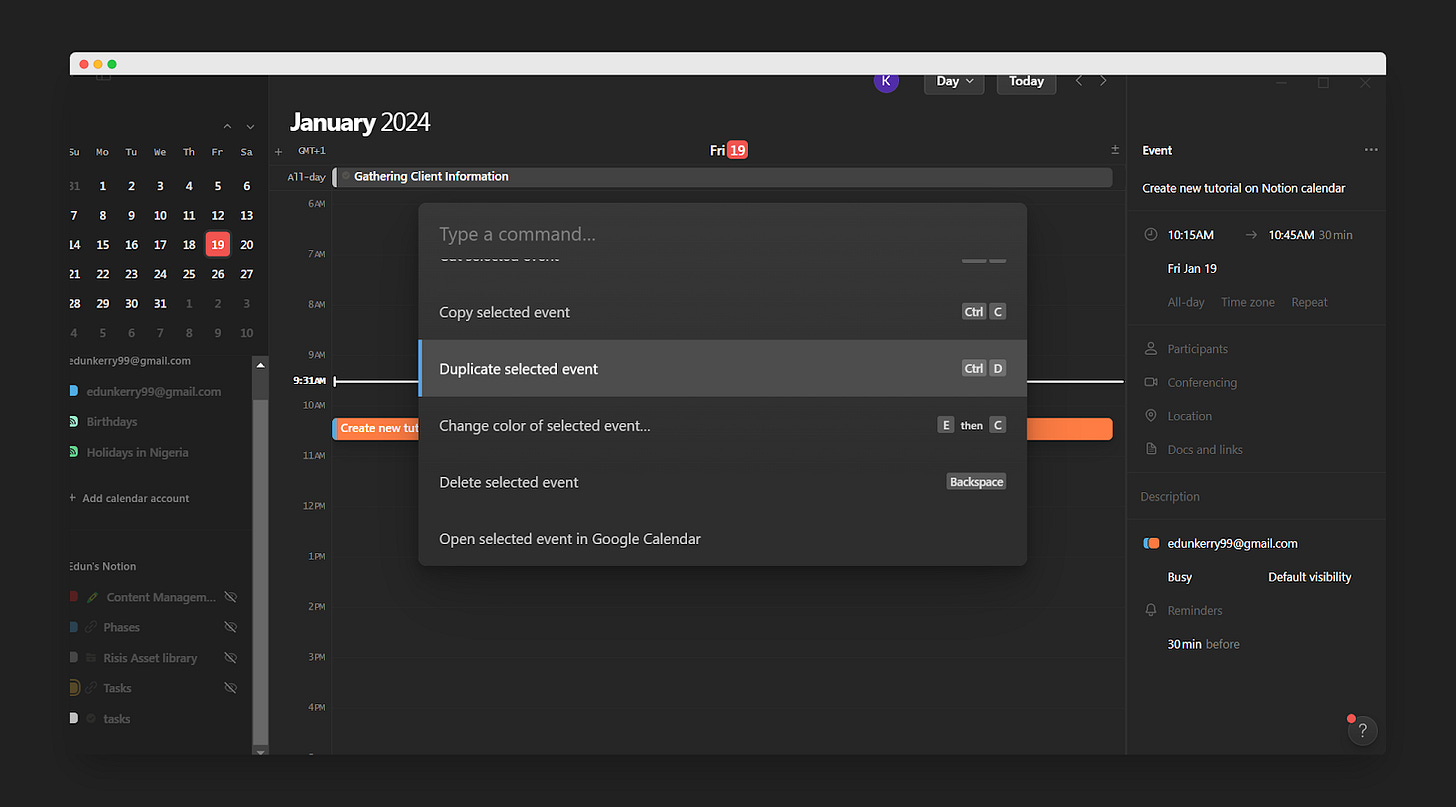1456x807 pixels.
Task: Click the Birthdays feed icon
Action: [73, 422]
